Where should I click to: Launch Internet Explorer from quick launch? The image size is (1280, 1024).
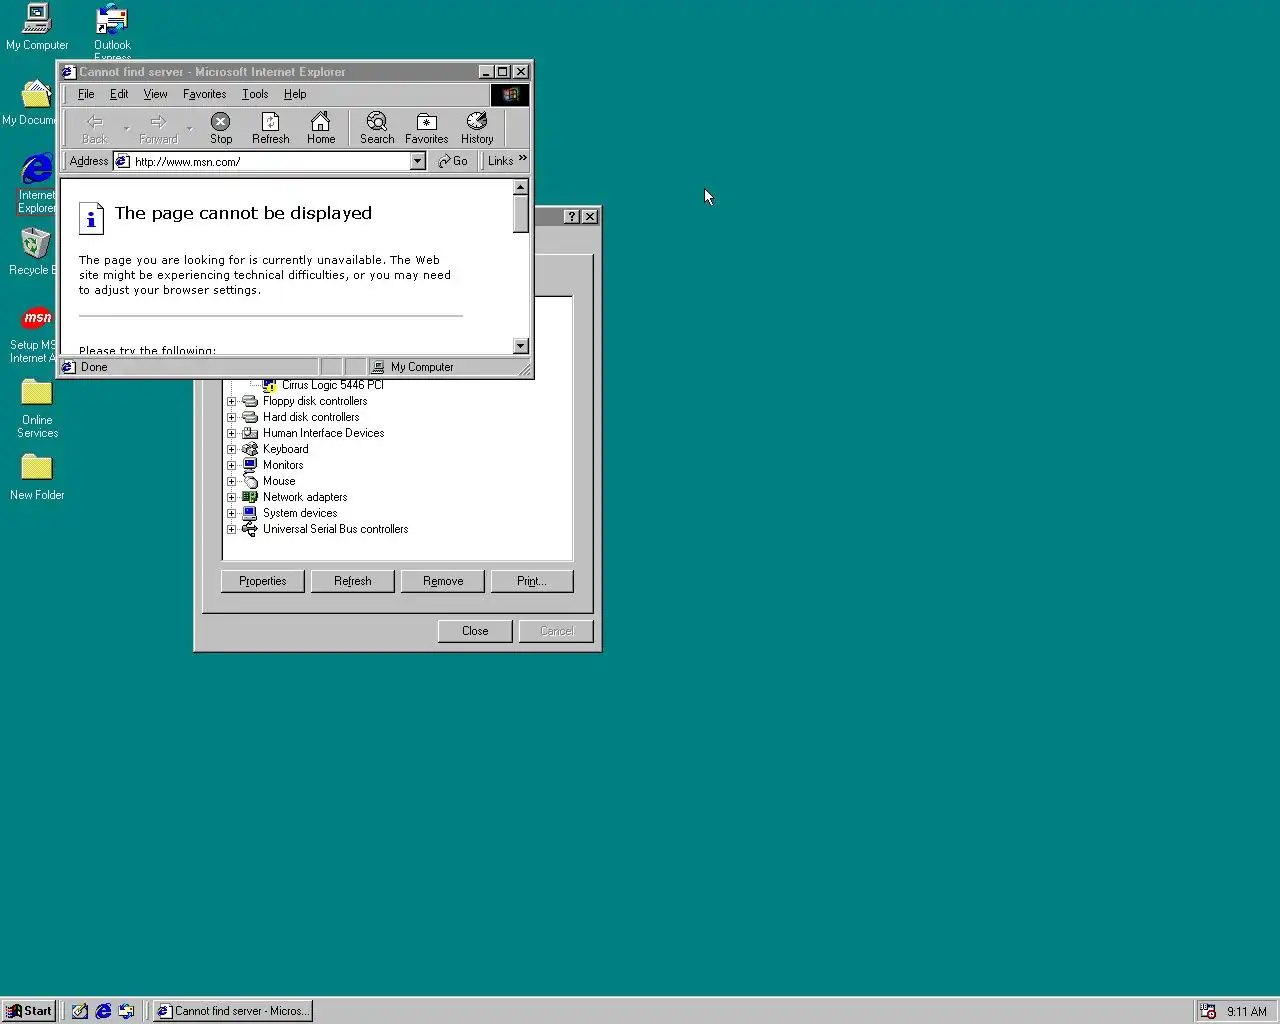tap(103, 1011)
